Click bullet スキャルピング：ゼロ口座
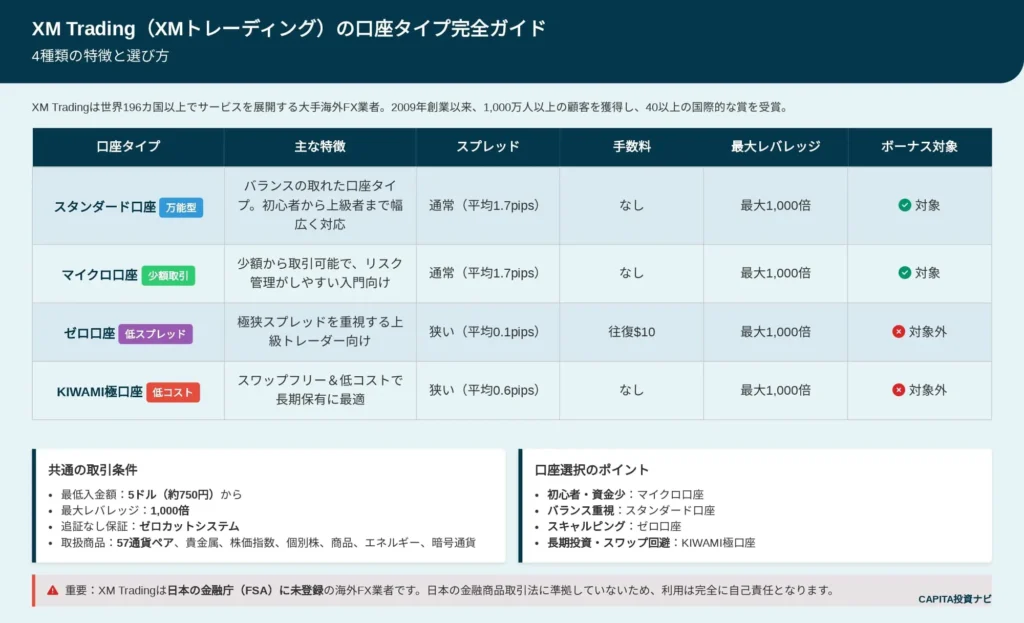This screenshot has width=1024, height=623. (x=614, y=526)
